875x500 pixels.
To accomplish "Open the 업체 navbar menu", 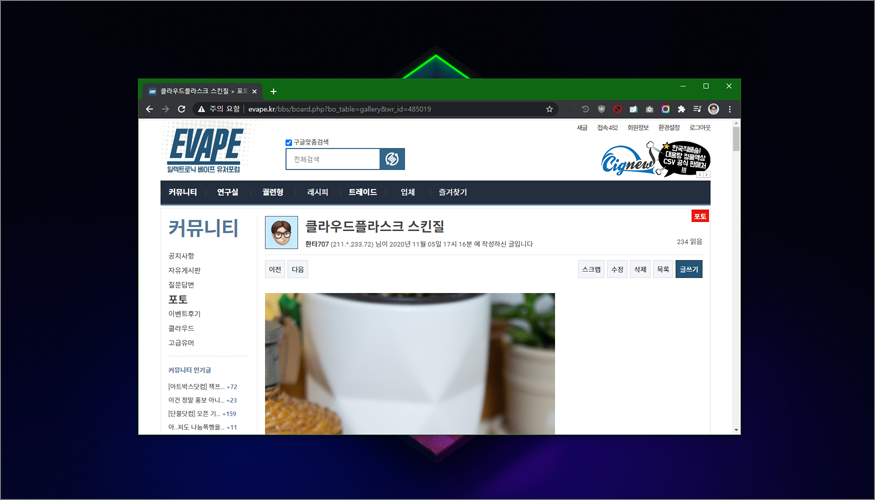I will point(407,192).
